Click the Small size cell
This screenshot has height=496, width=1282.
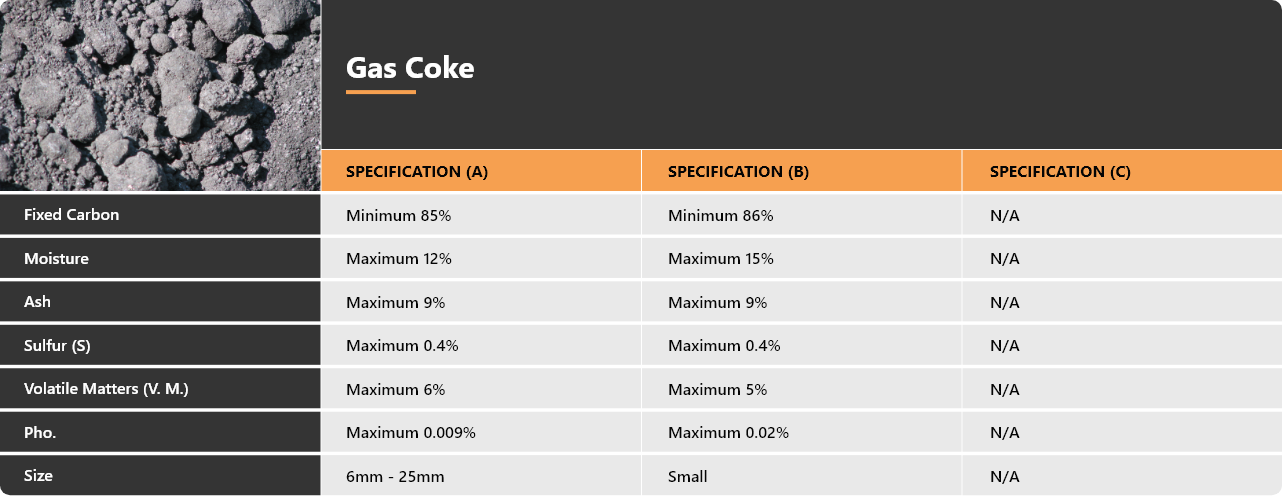(x=802, y=476)
